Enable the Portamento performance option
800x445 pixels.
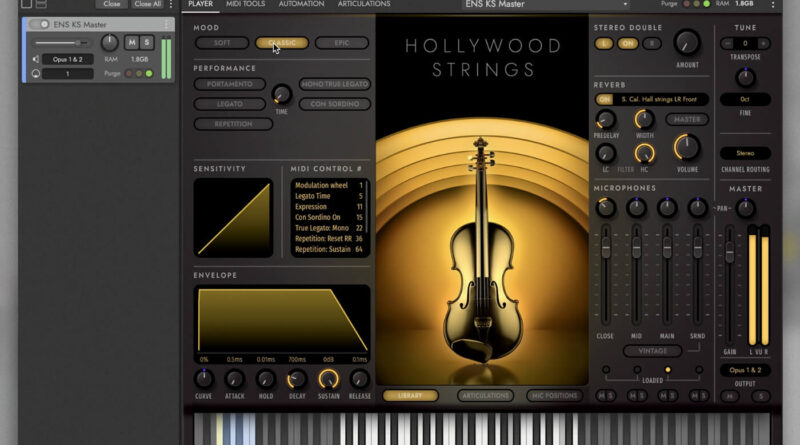(x=230, y=84)
